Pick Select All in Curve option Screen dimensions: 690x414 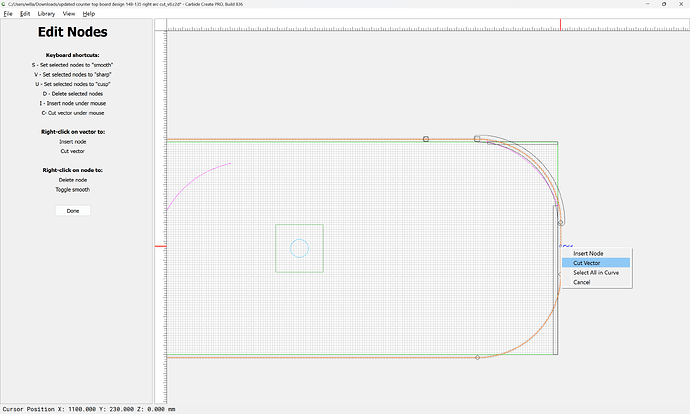596,272
